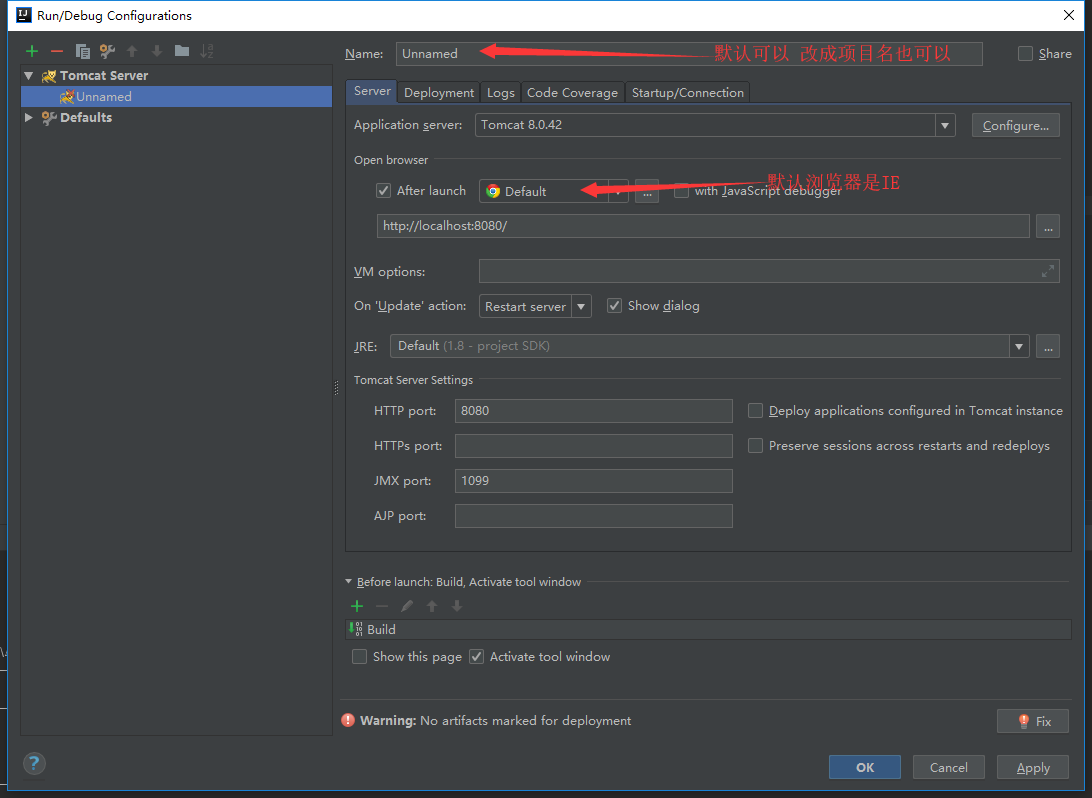Check Show this page checkbox
Viewport: 1092px width, 798px height.
coord(359,657)
